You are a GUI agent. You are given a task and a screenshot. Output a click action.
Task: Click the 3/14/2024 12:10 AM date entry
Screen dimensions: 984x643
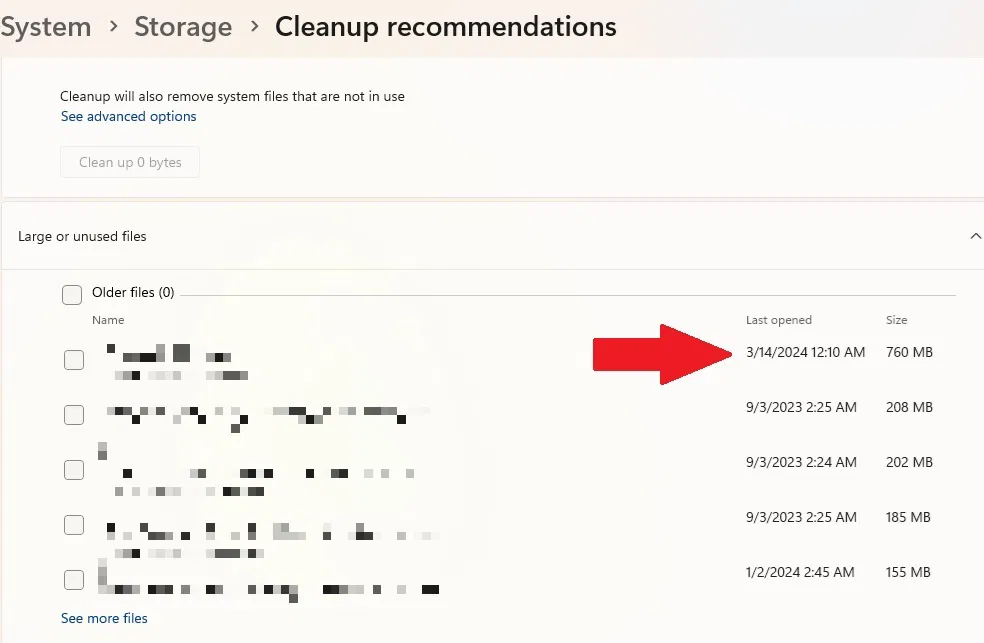point(805,352)
